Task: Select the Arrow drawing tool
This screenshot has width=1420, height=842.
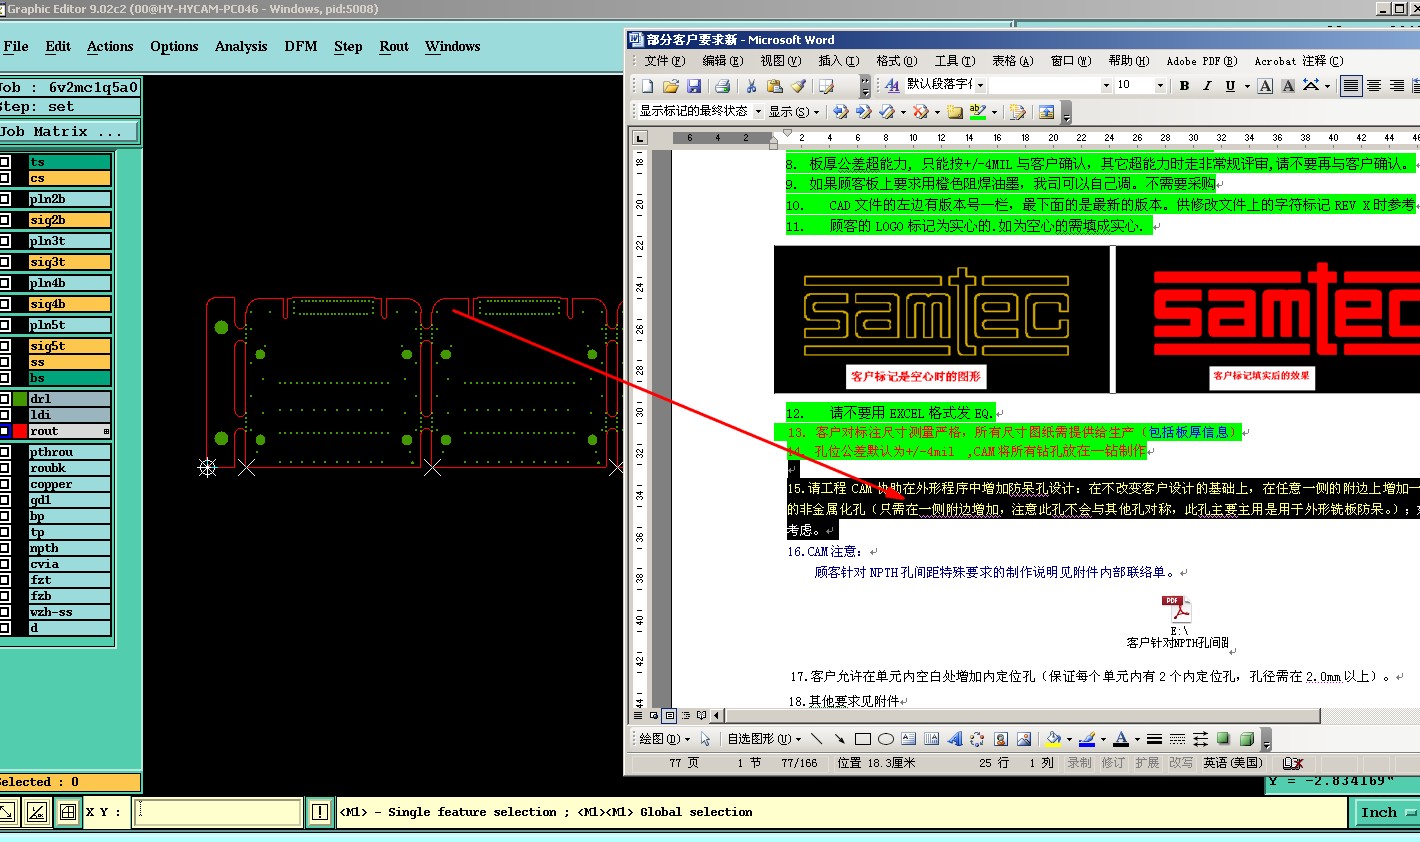Action: (840, 739)
